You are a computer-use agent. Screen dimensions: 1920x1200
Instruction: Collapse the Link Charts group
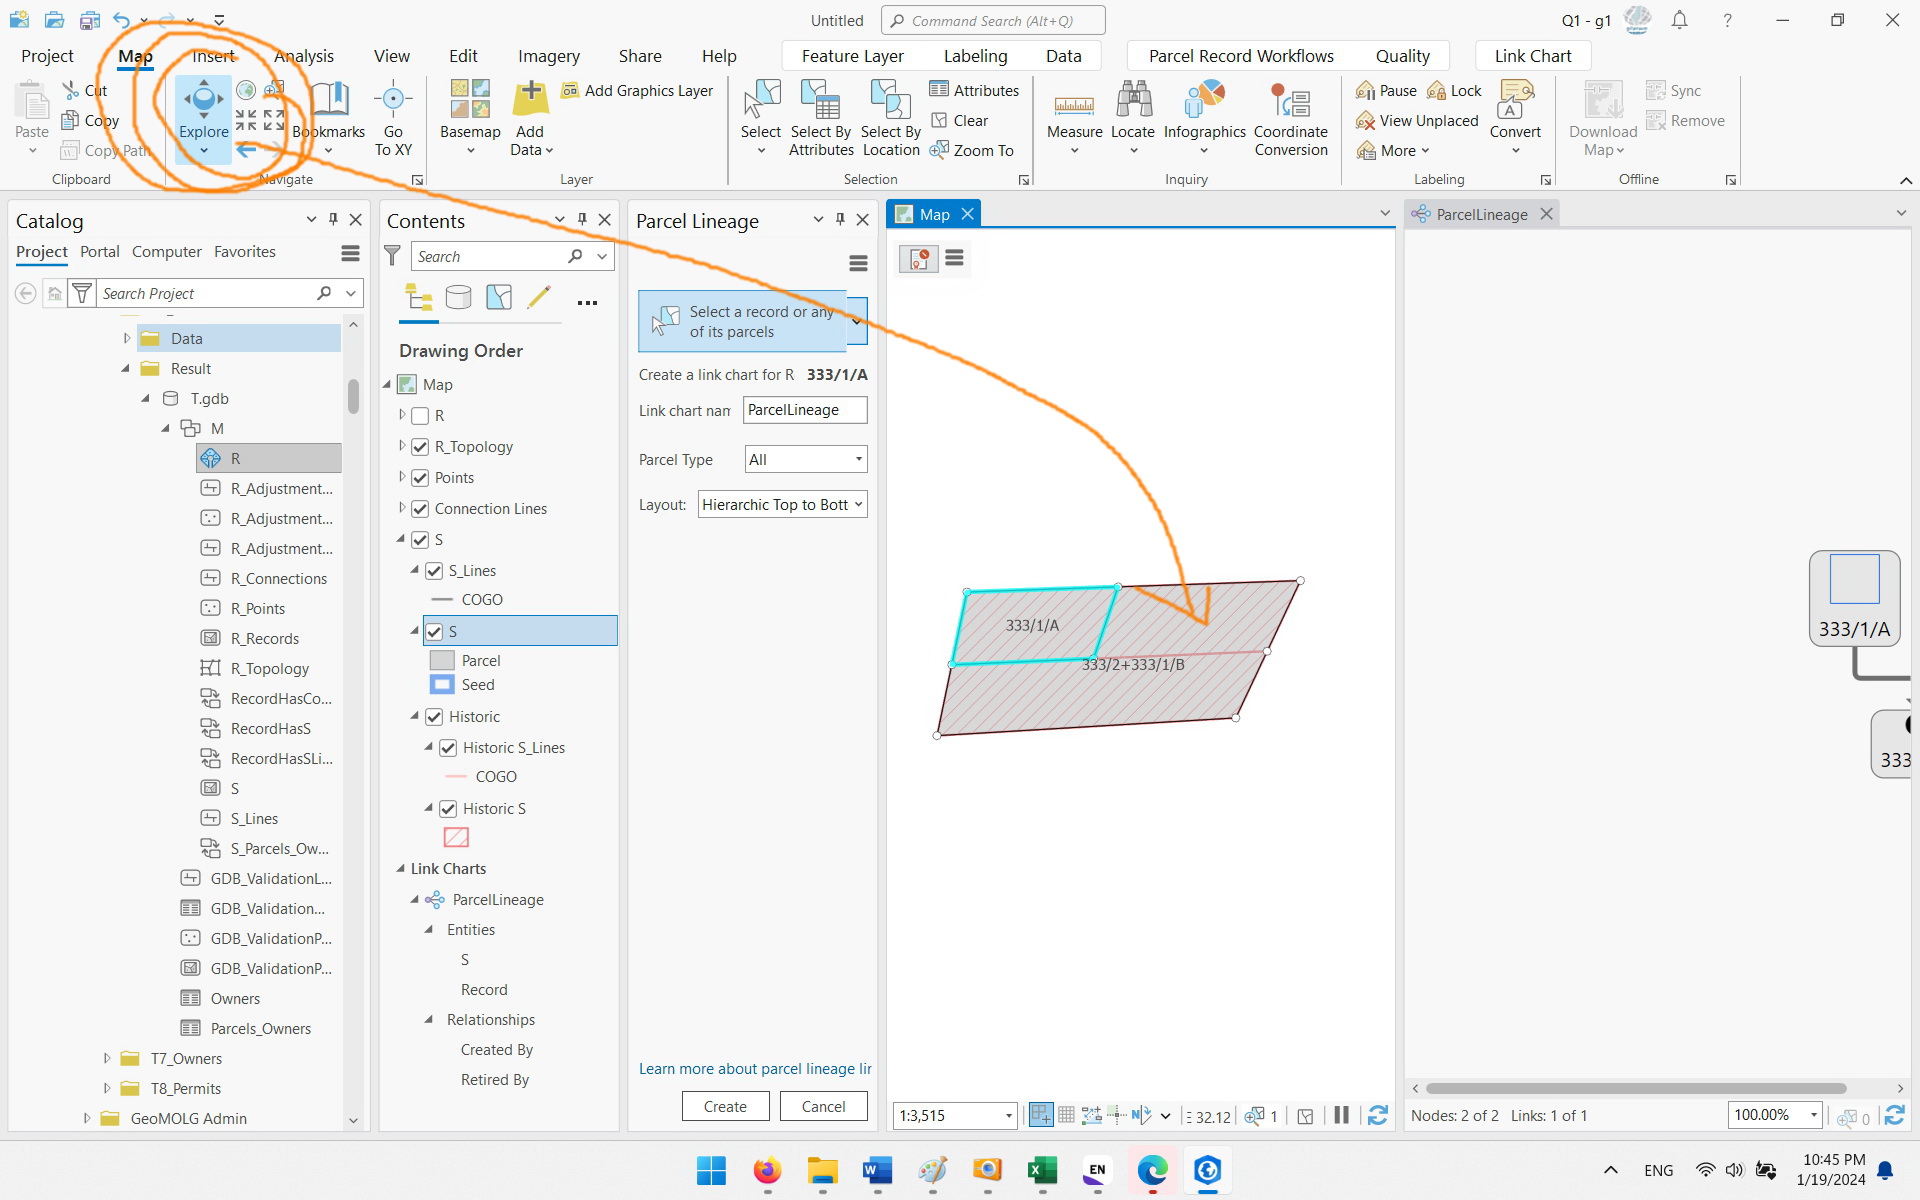400,868
